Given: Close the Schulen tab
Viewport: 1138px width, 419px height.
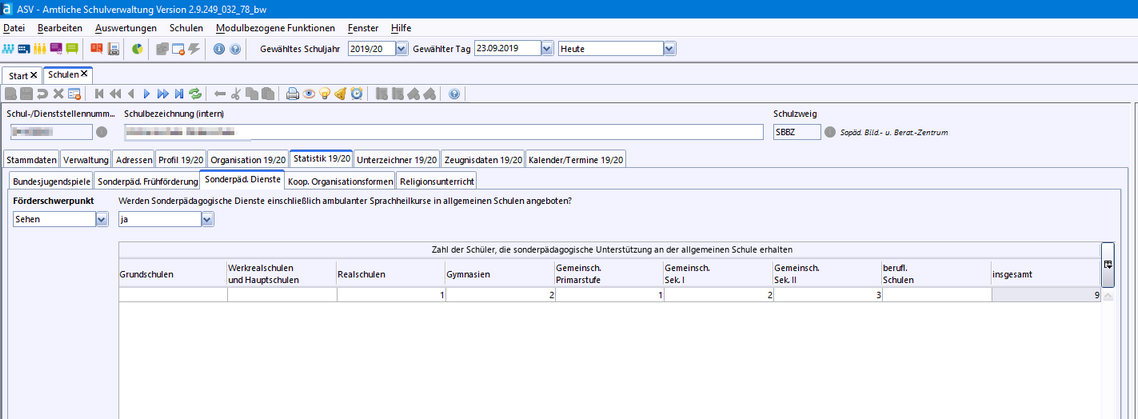Looking at the screenshot, I should 85,75.
